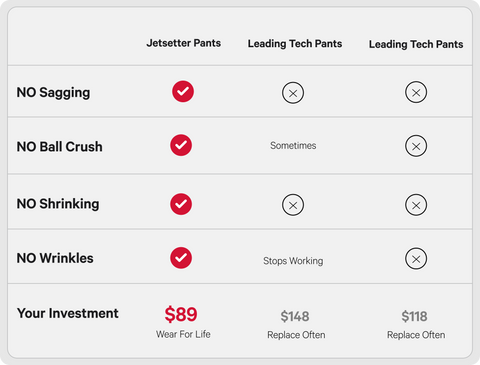Click the red checkmark for NO Wrinkles
The height and width of the screenshot is (365, 480).
(x=181, y=258)
